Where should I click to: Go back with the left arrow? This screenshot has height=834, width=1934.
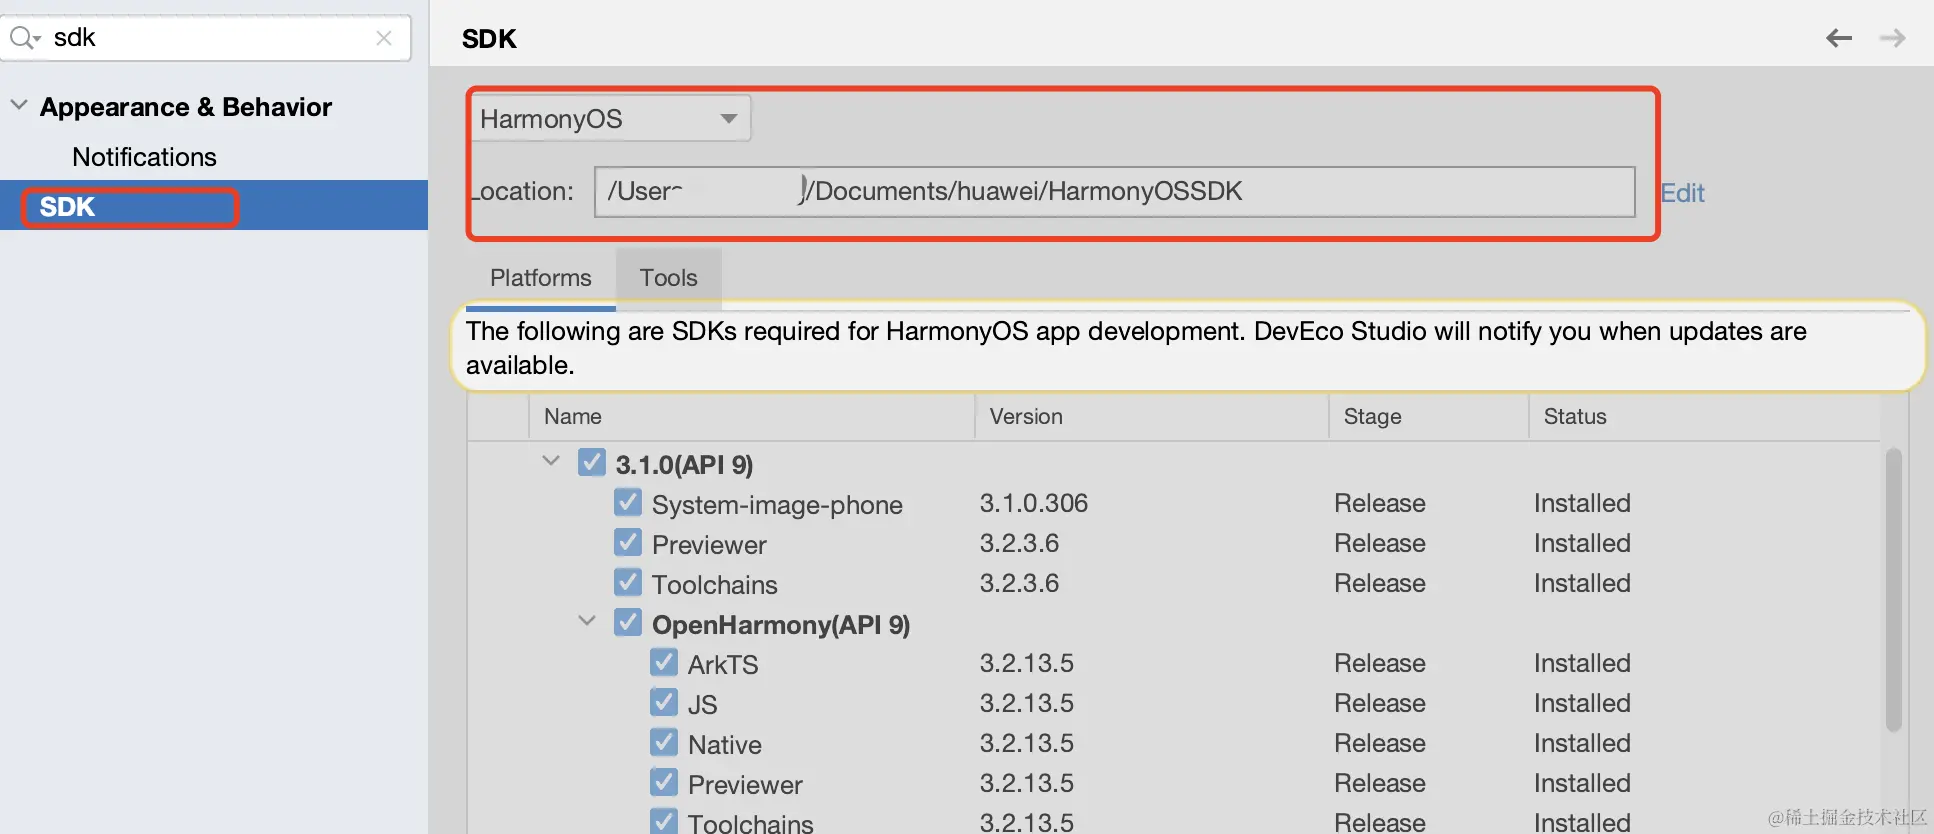[1839, 38]
